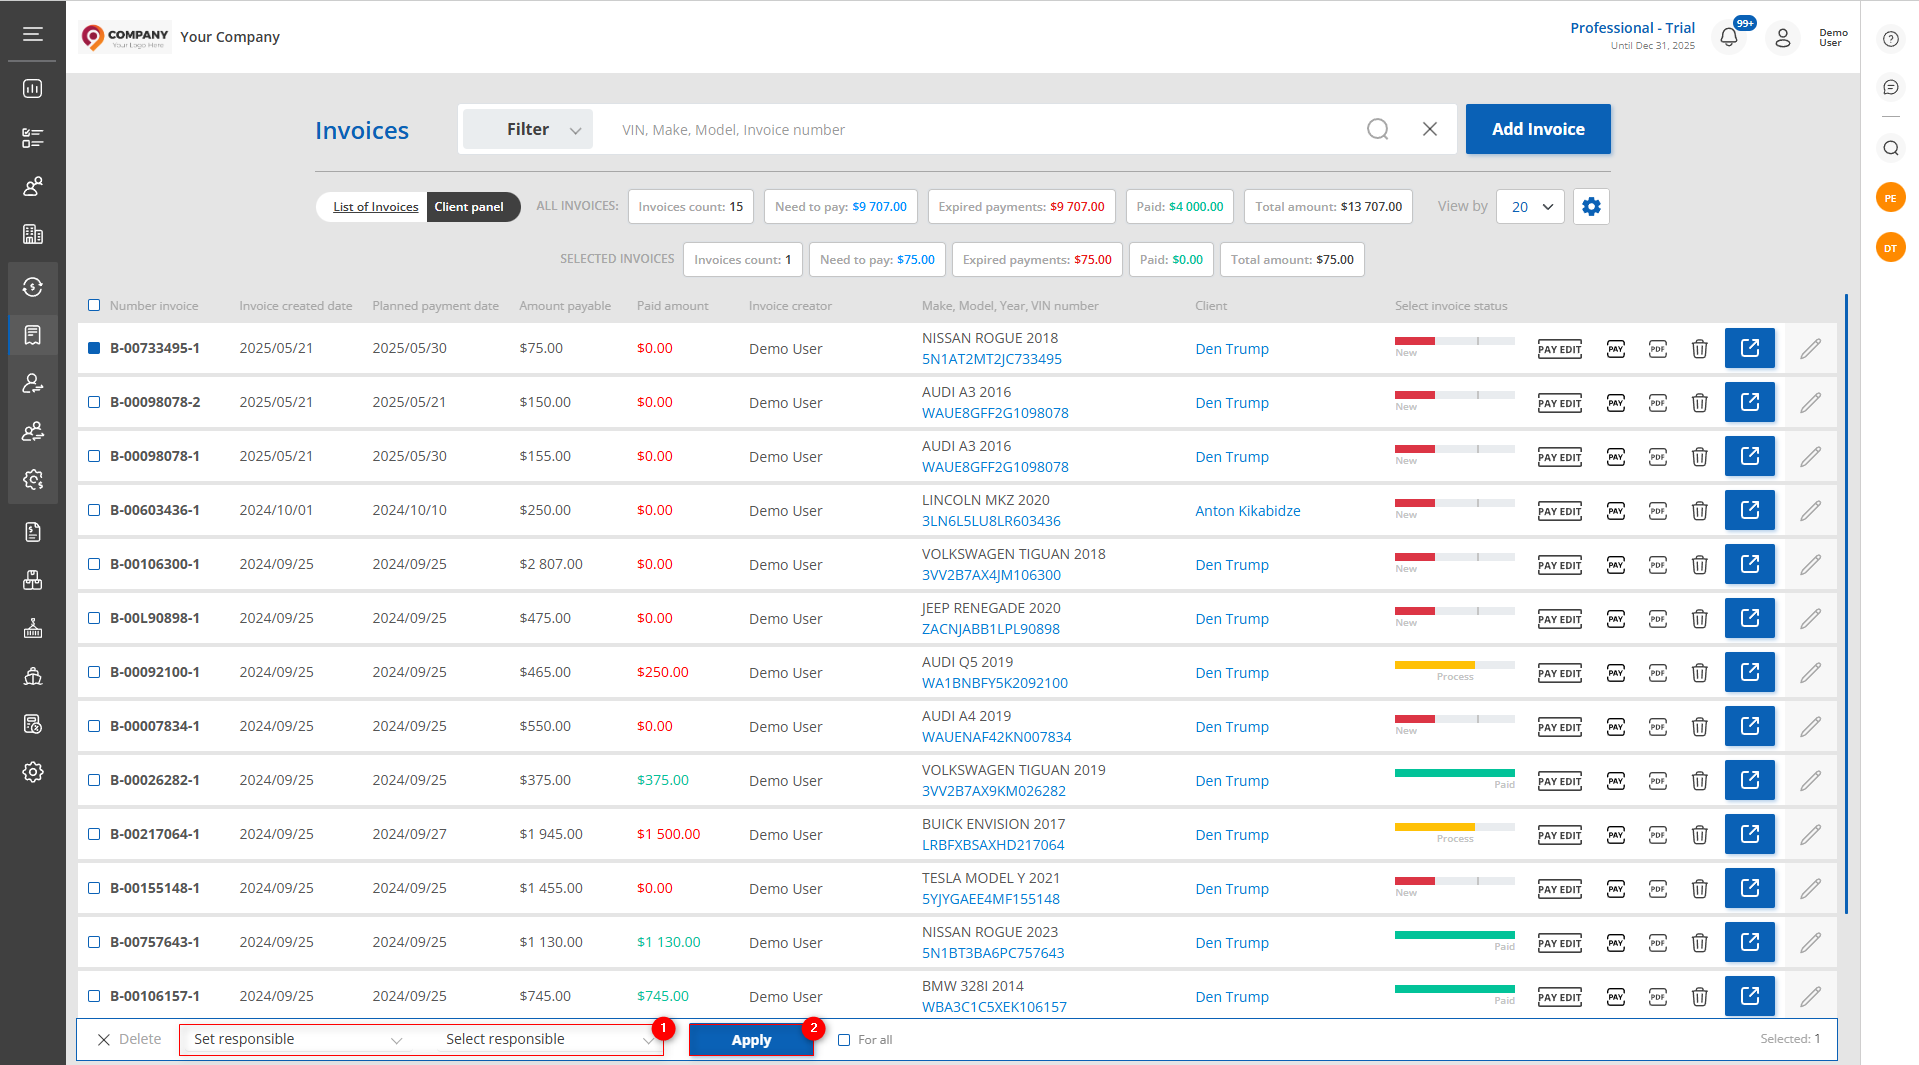This screenshot has width=1919, height=1065.
Task: Open the Set responsible action dropdown
Action: tap(299, 1040)
